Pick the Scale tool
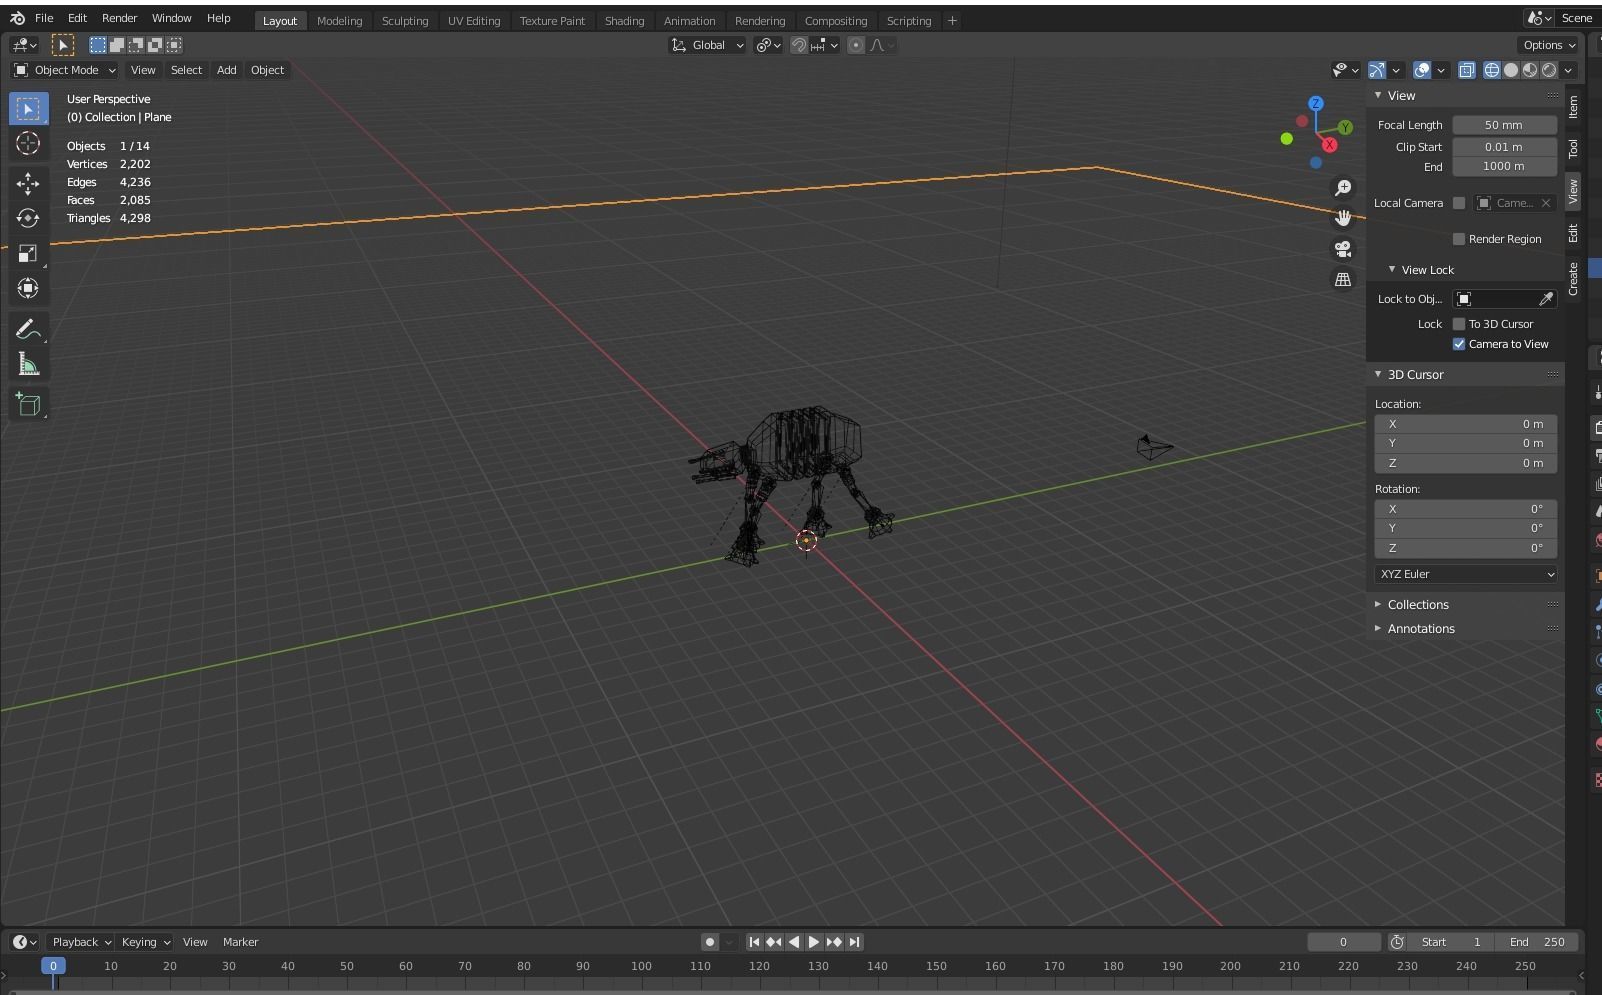 [x=28, y=253]
